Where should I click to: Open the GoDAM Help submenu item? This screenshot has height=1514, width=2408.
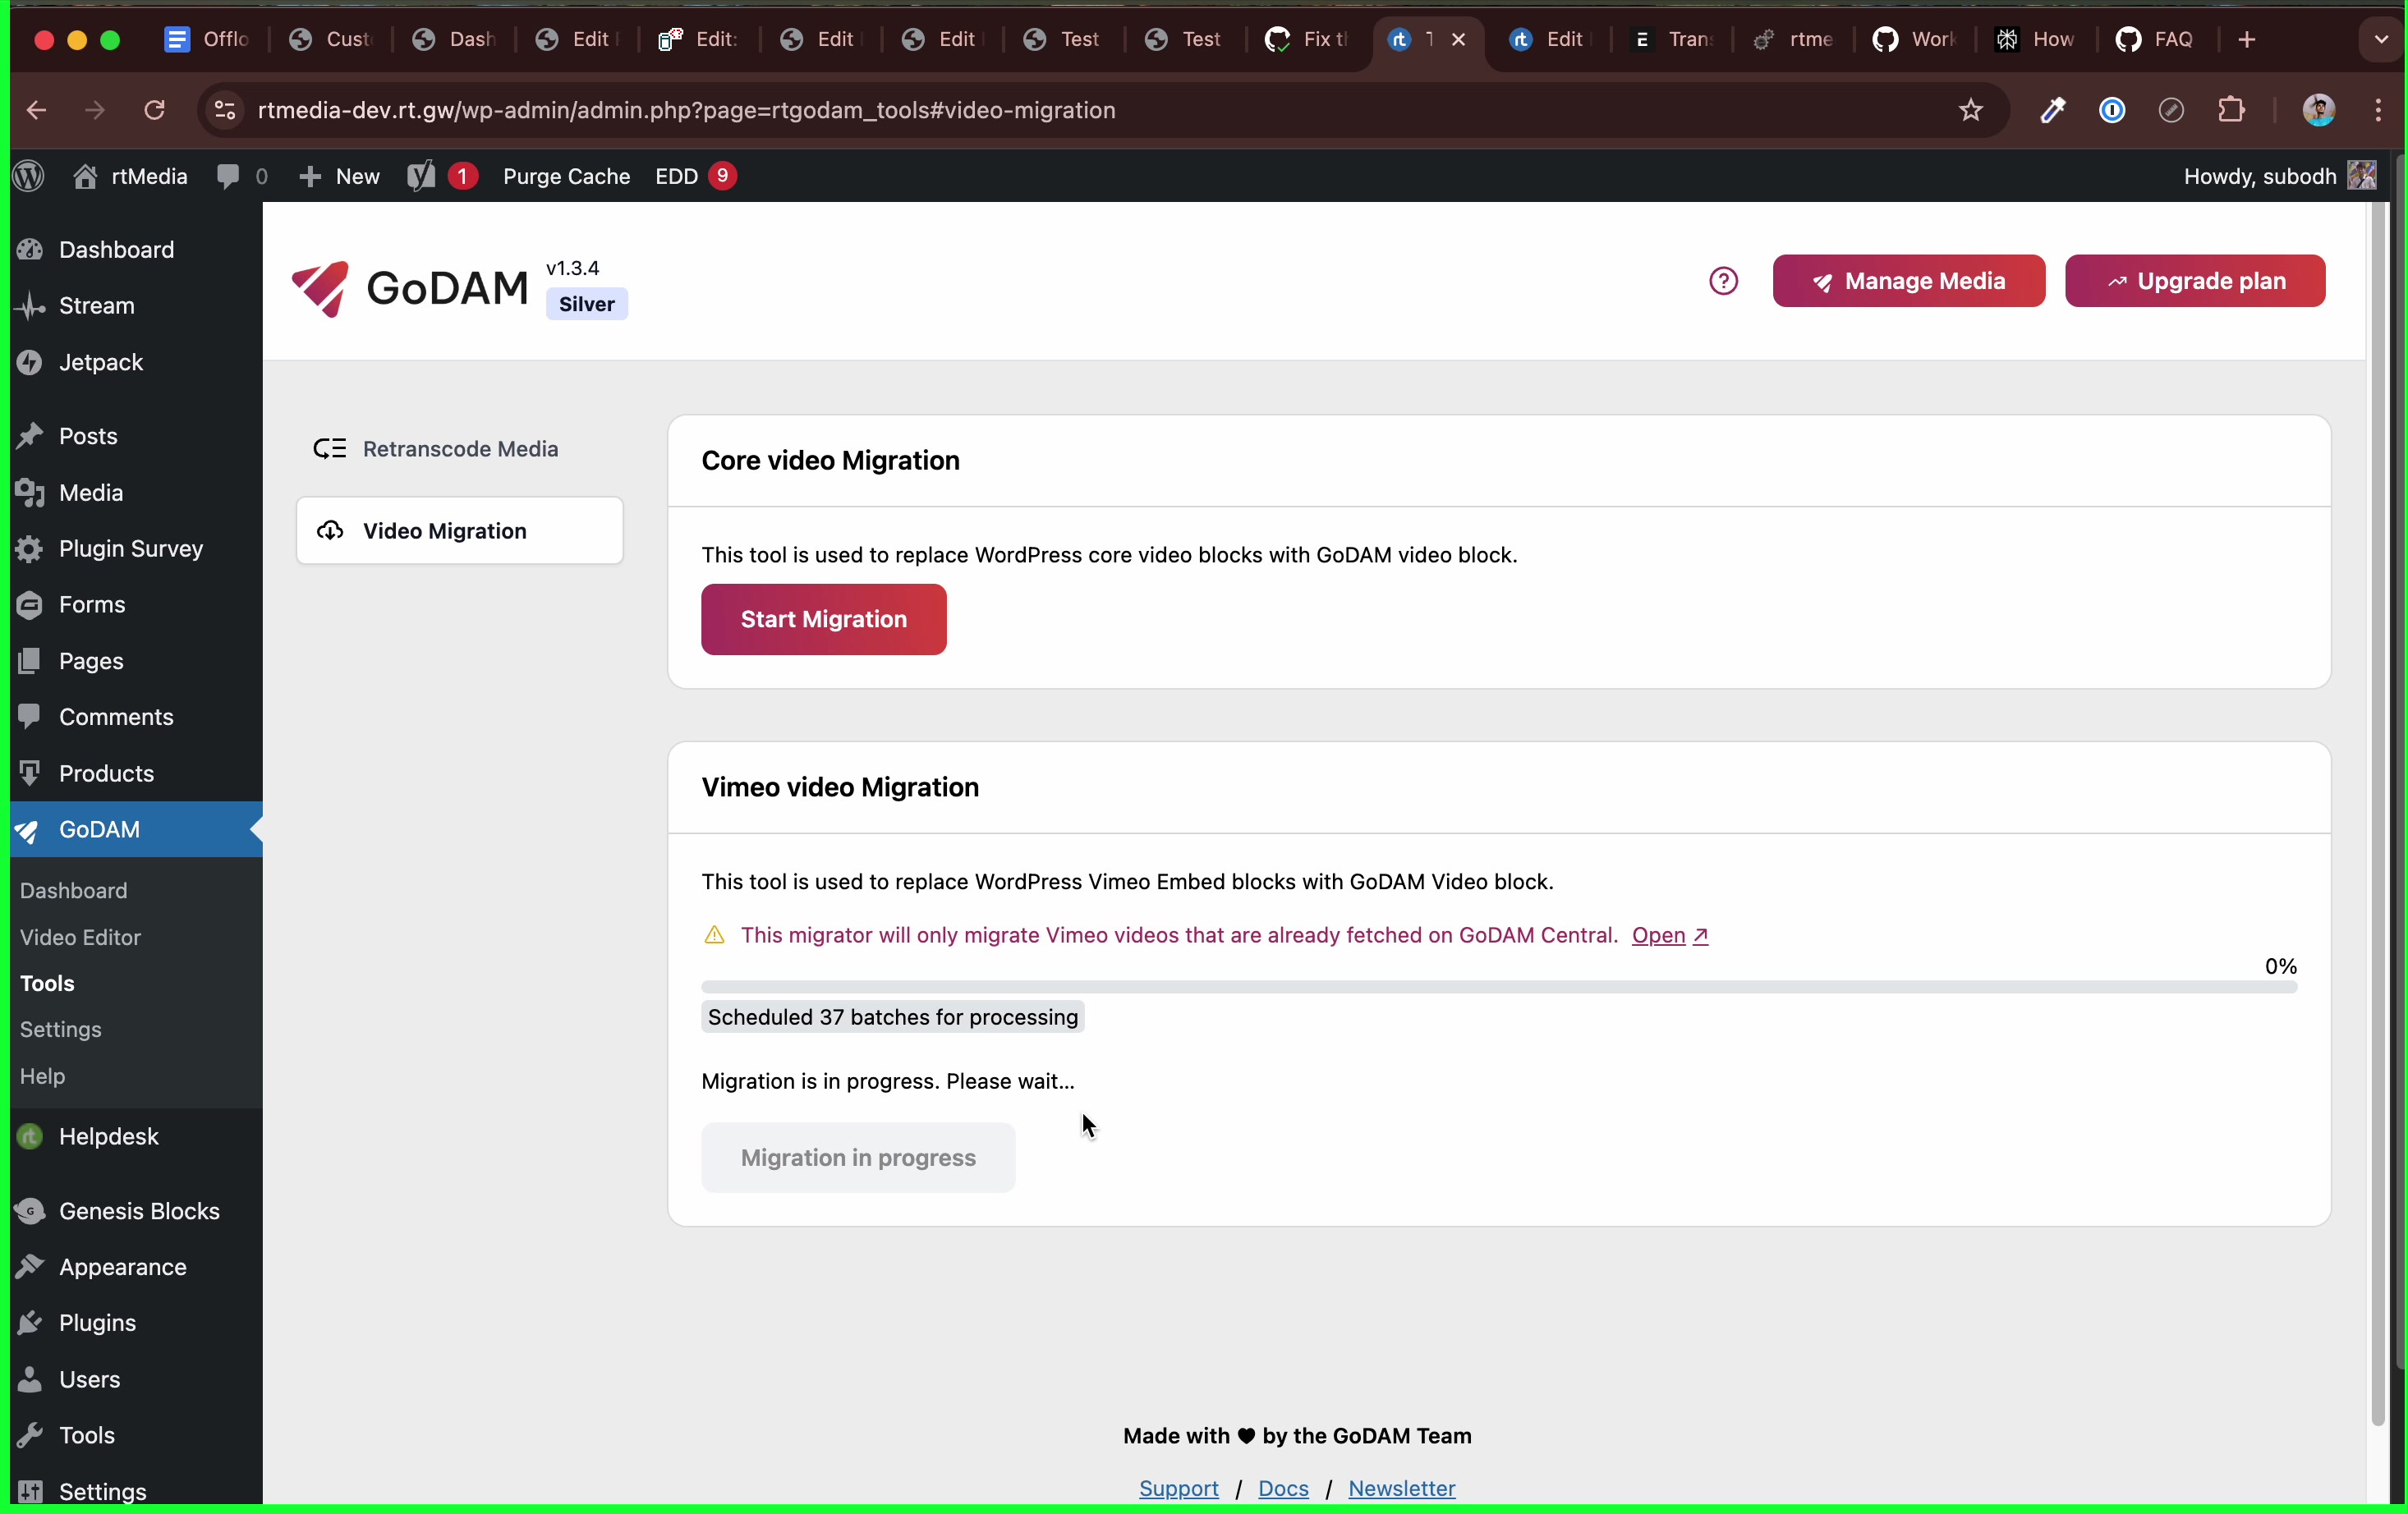pyautogui.click(x=43, y=1076)
